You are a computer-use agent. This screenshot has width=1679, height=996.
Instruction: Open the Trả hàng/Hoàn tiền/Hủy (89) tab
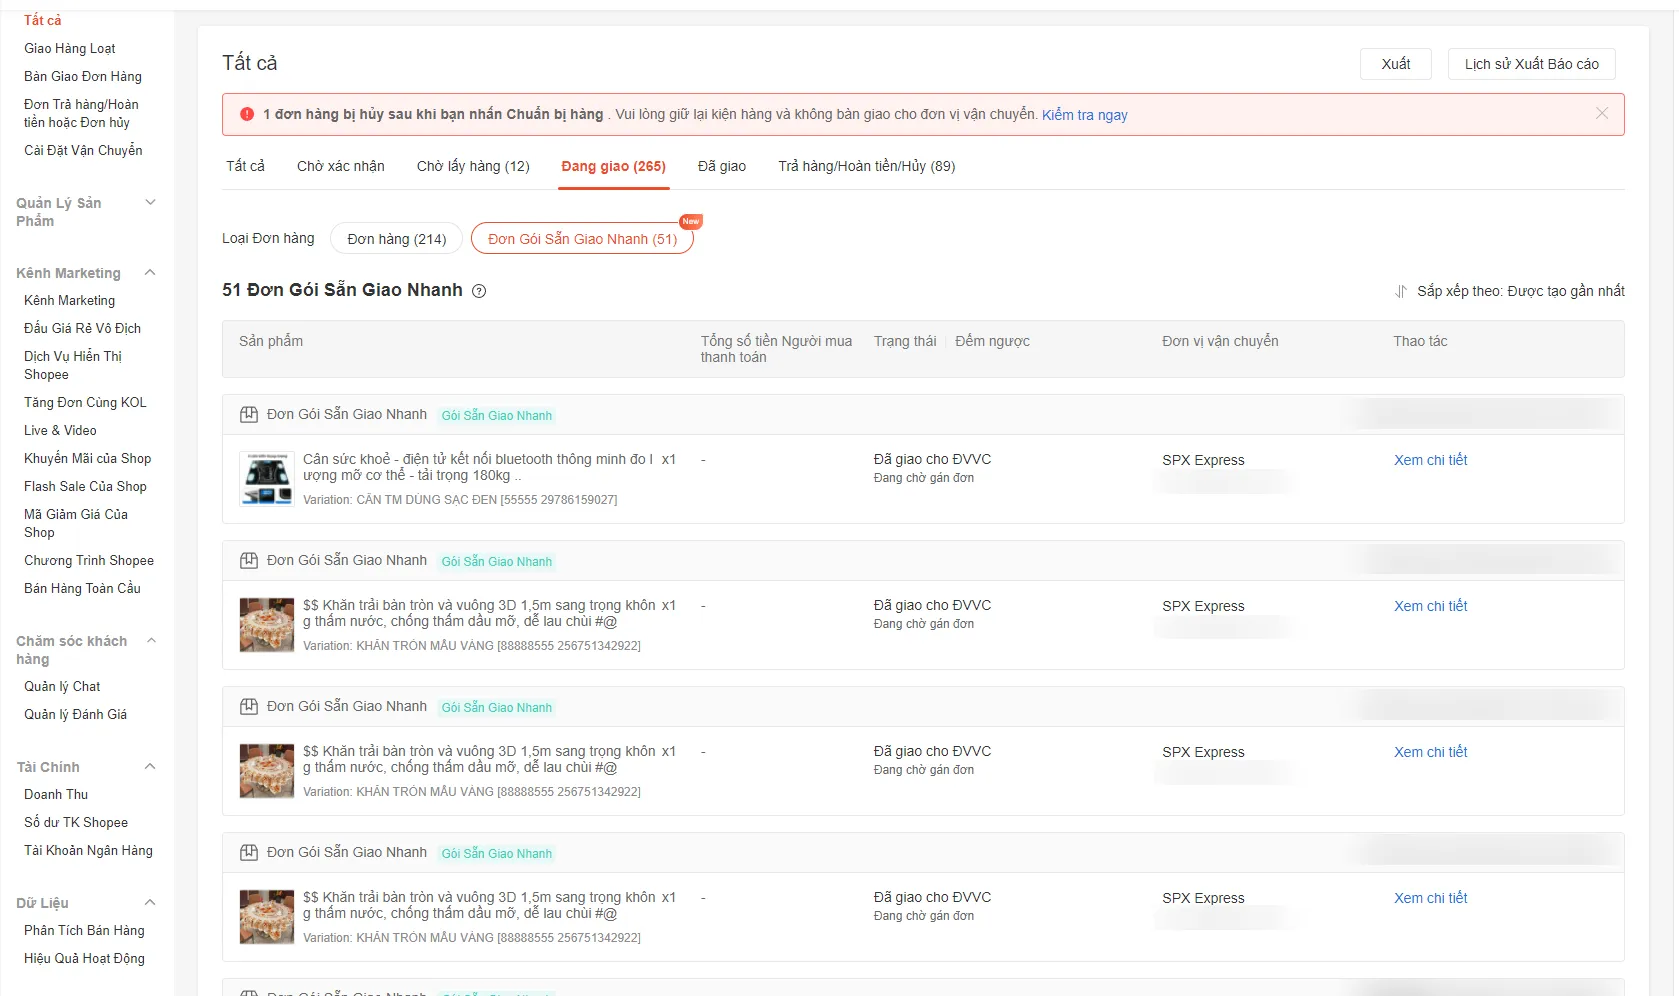867,166
